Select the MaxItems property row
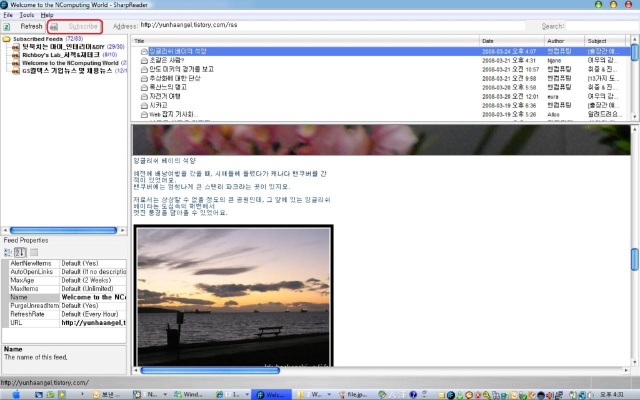 [64, 289]
